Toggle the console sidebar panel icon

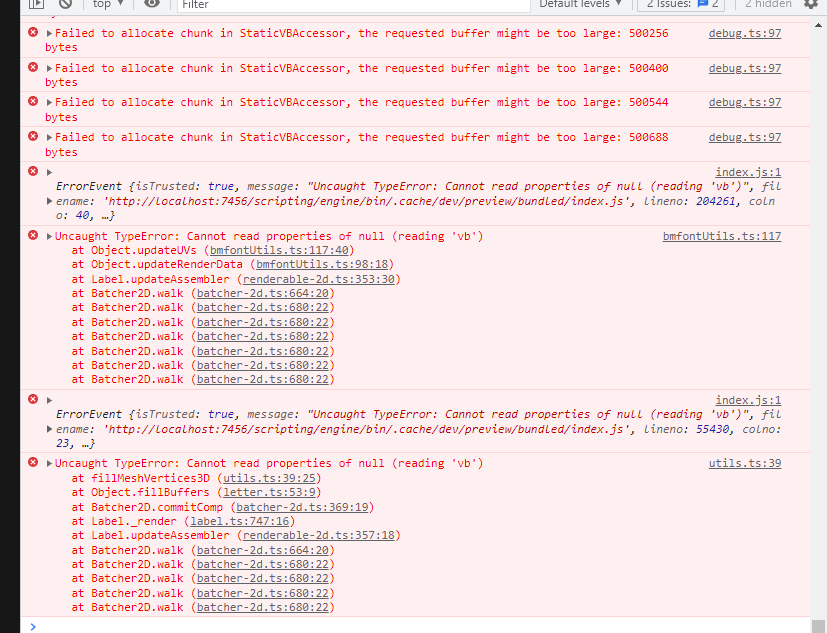[x=36, y=4]
